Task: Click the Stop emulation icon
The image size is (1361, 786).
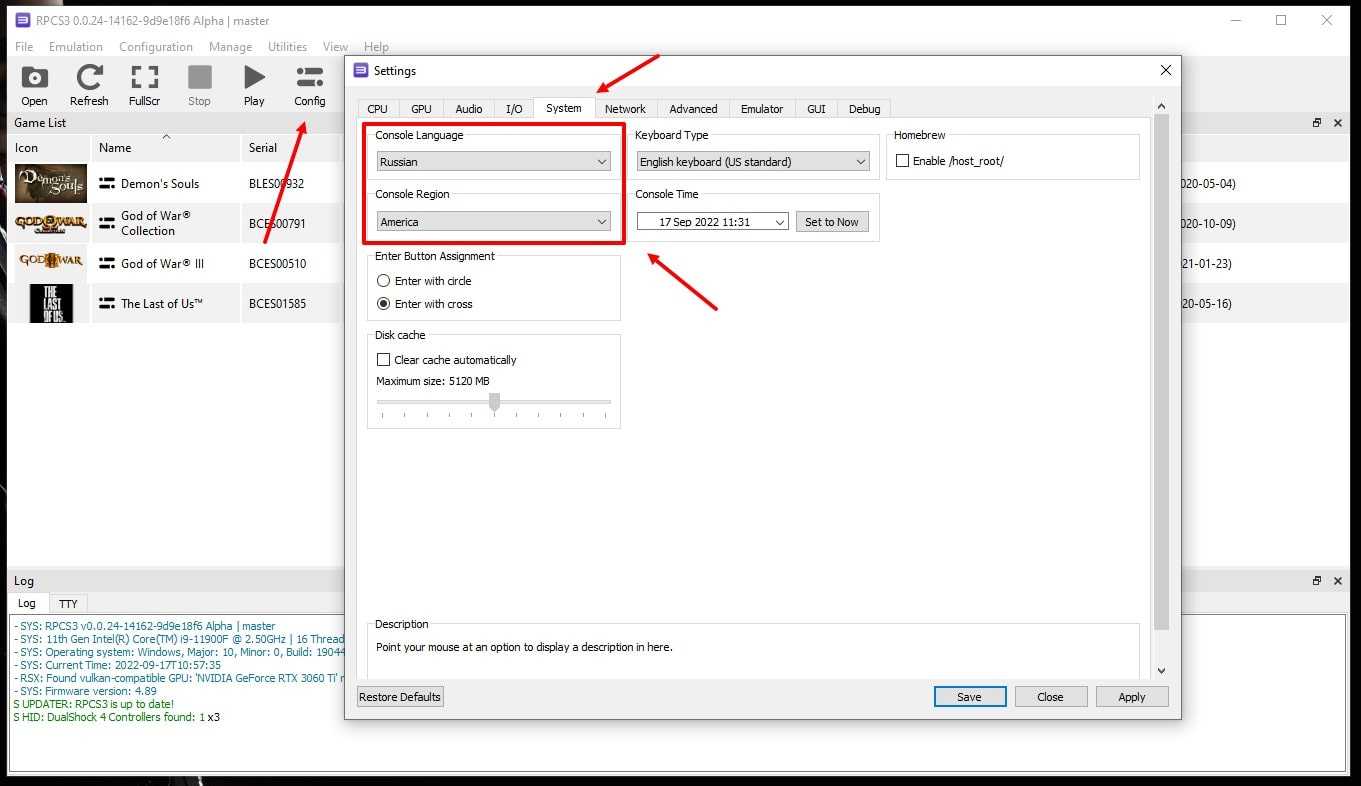Action: point(200,79)
